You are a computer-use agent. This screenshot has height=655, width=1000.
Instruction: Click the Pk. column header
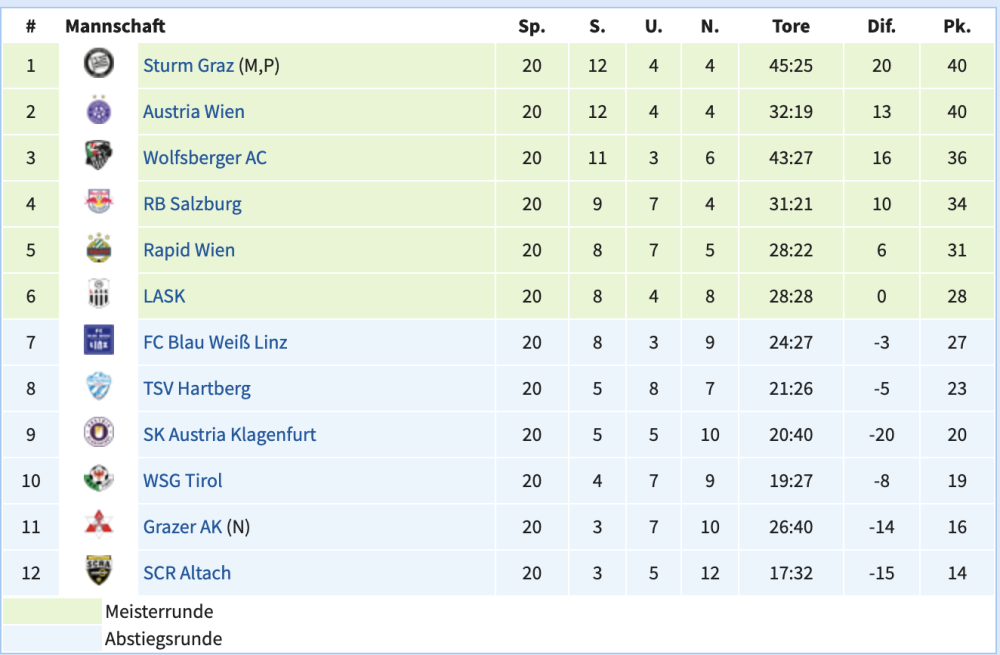(957, 27)
